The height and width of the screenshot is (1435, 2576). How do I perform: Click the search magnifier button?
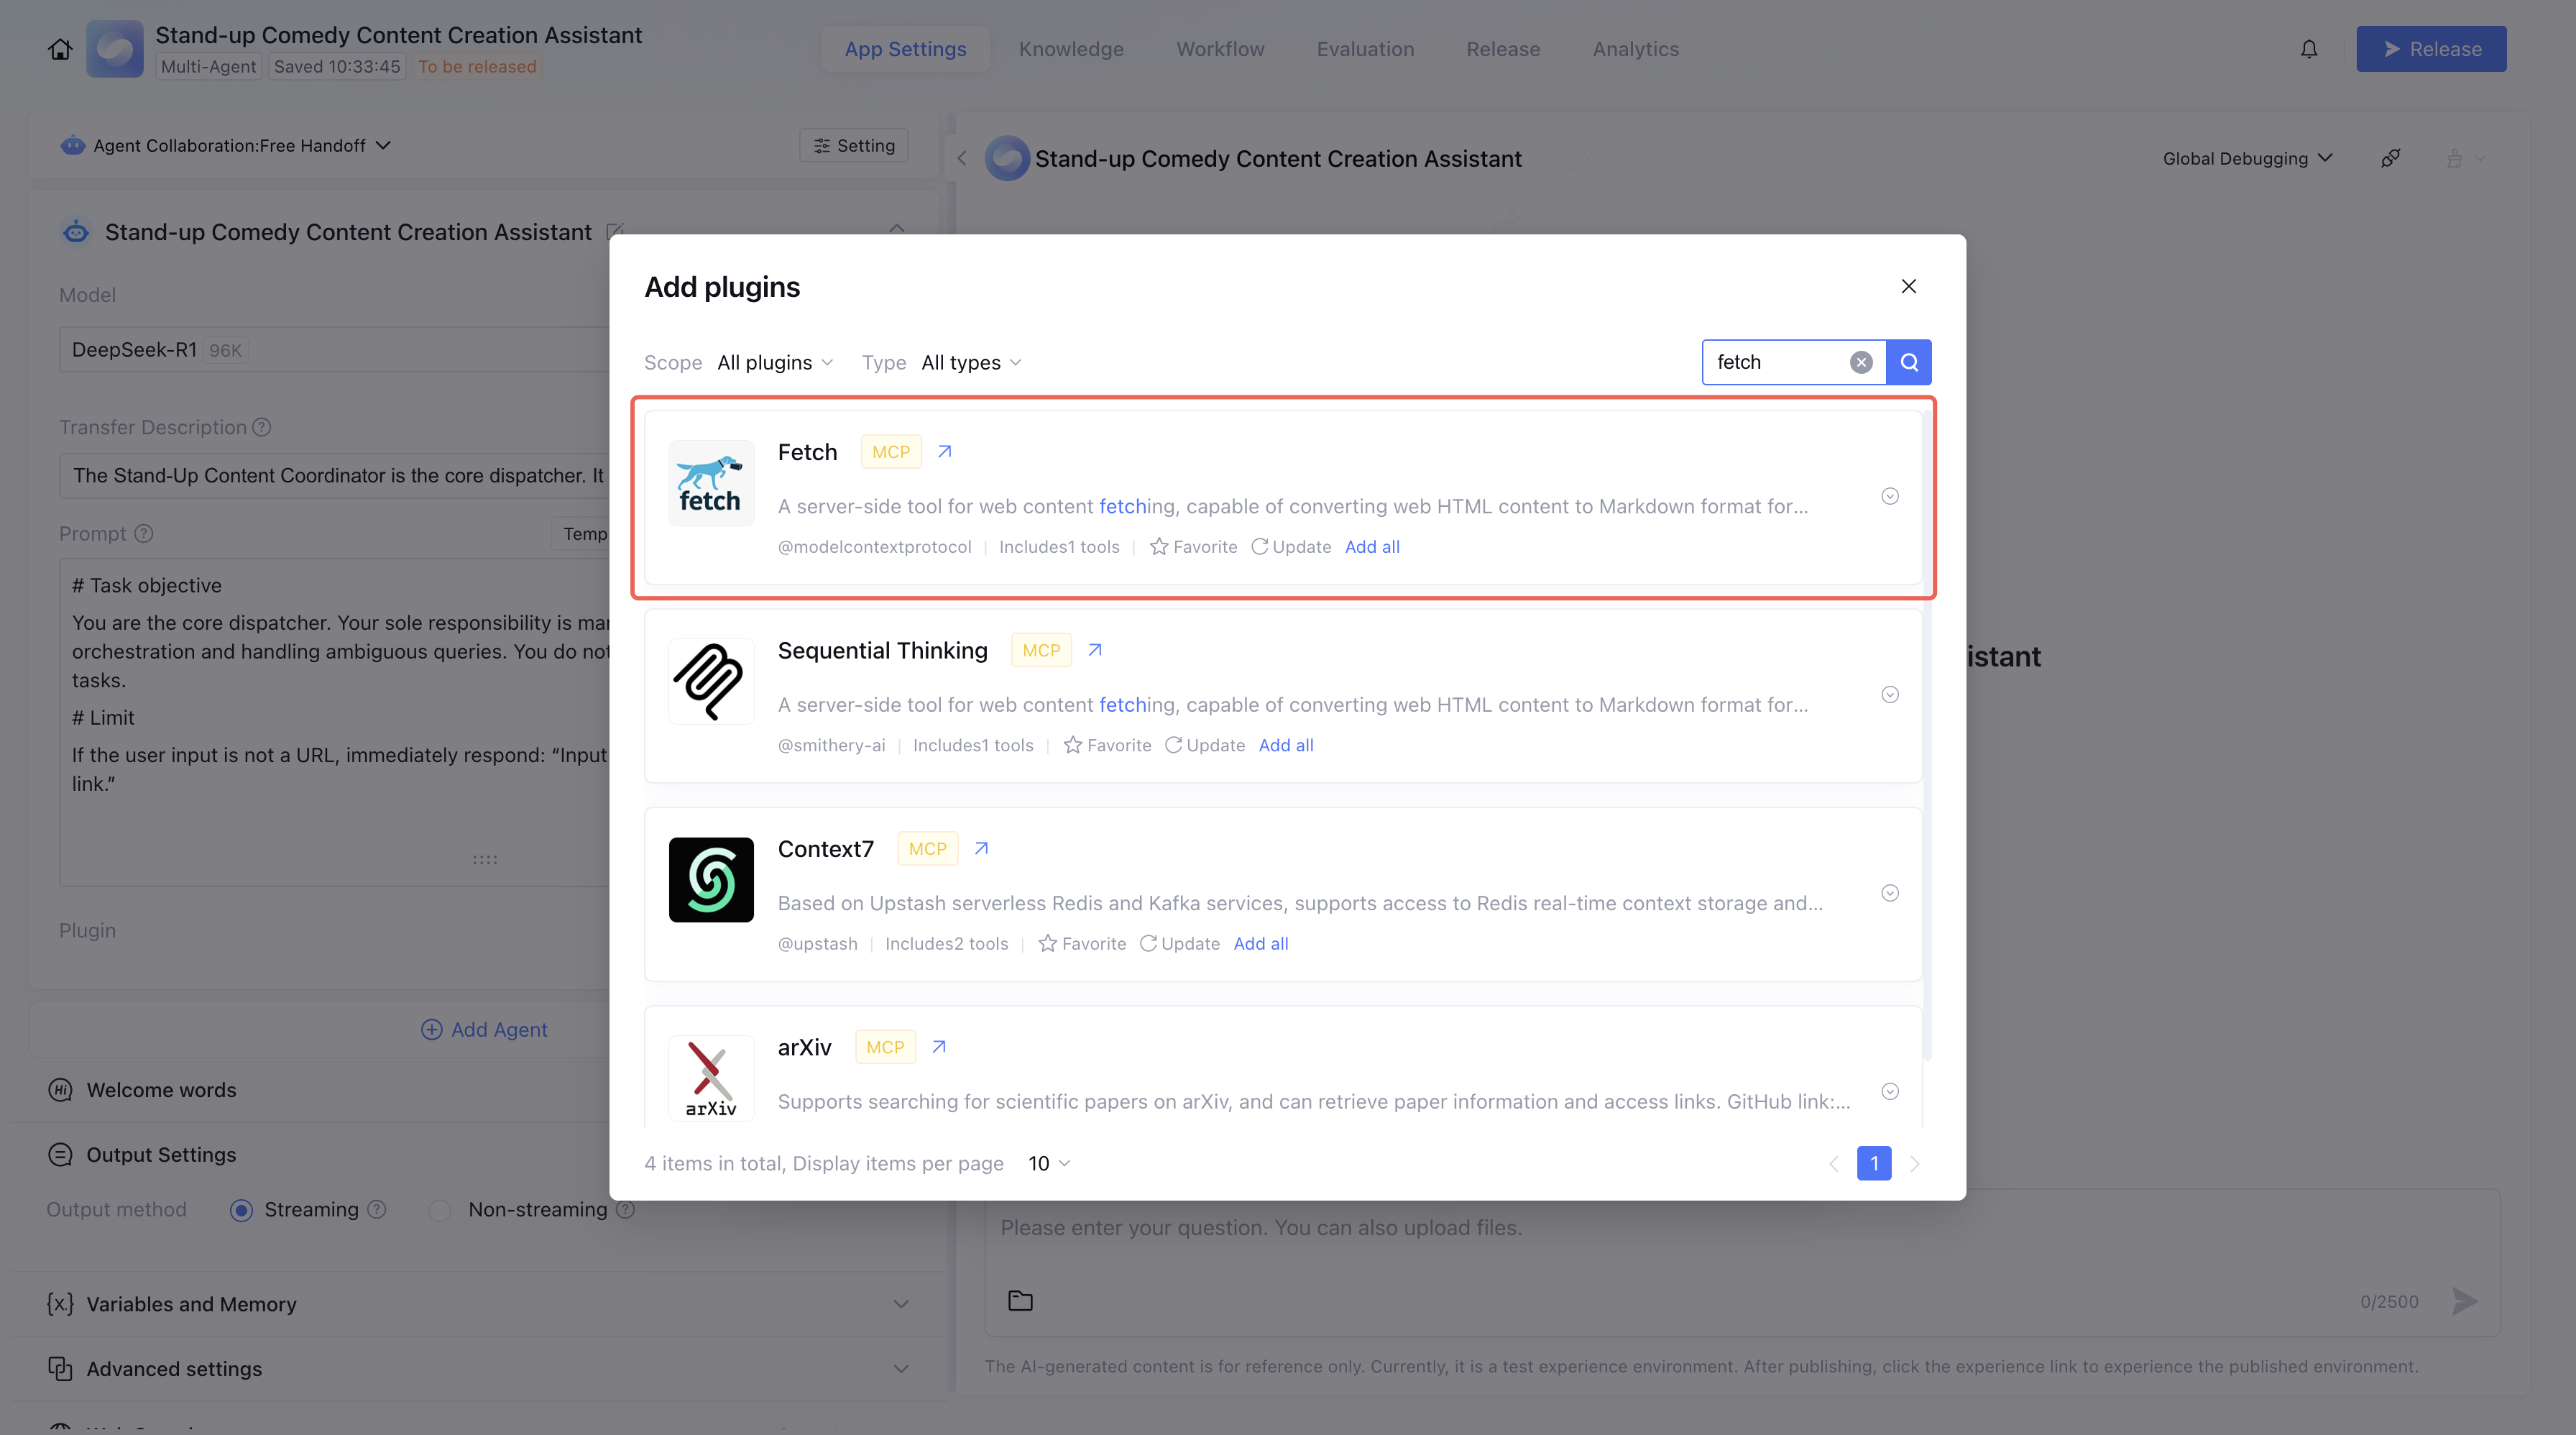tap(1908, 362)
